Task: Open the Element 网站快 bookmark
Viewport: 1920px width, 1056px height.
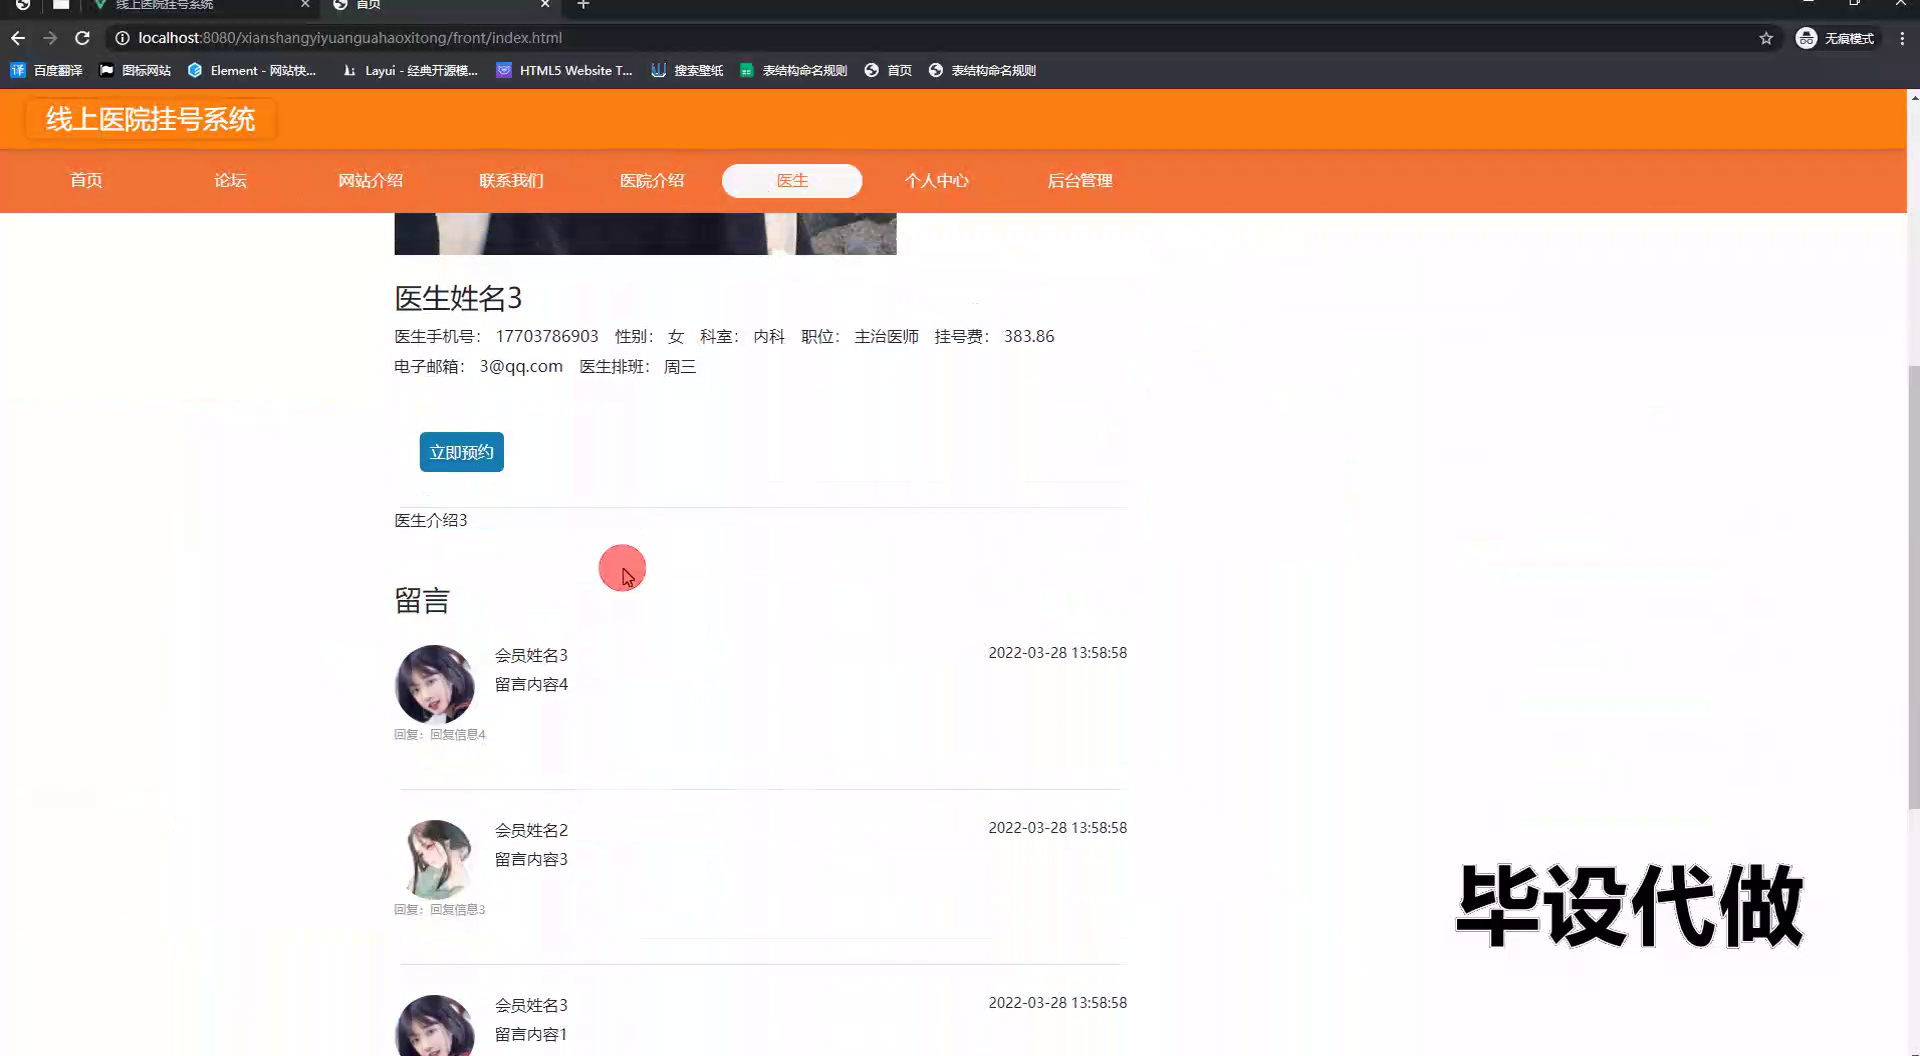Action: 252,70
